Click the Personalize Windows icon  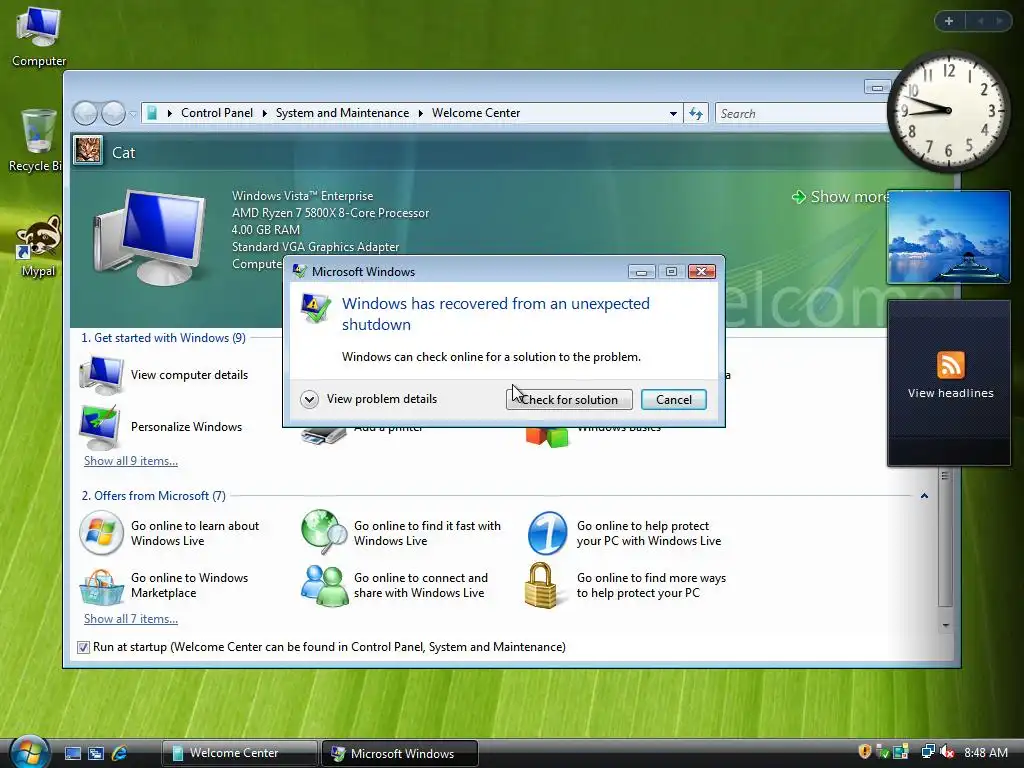(x=99, y=426)
